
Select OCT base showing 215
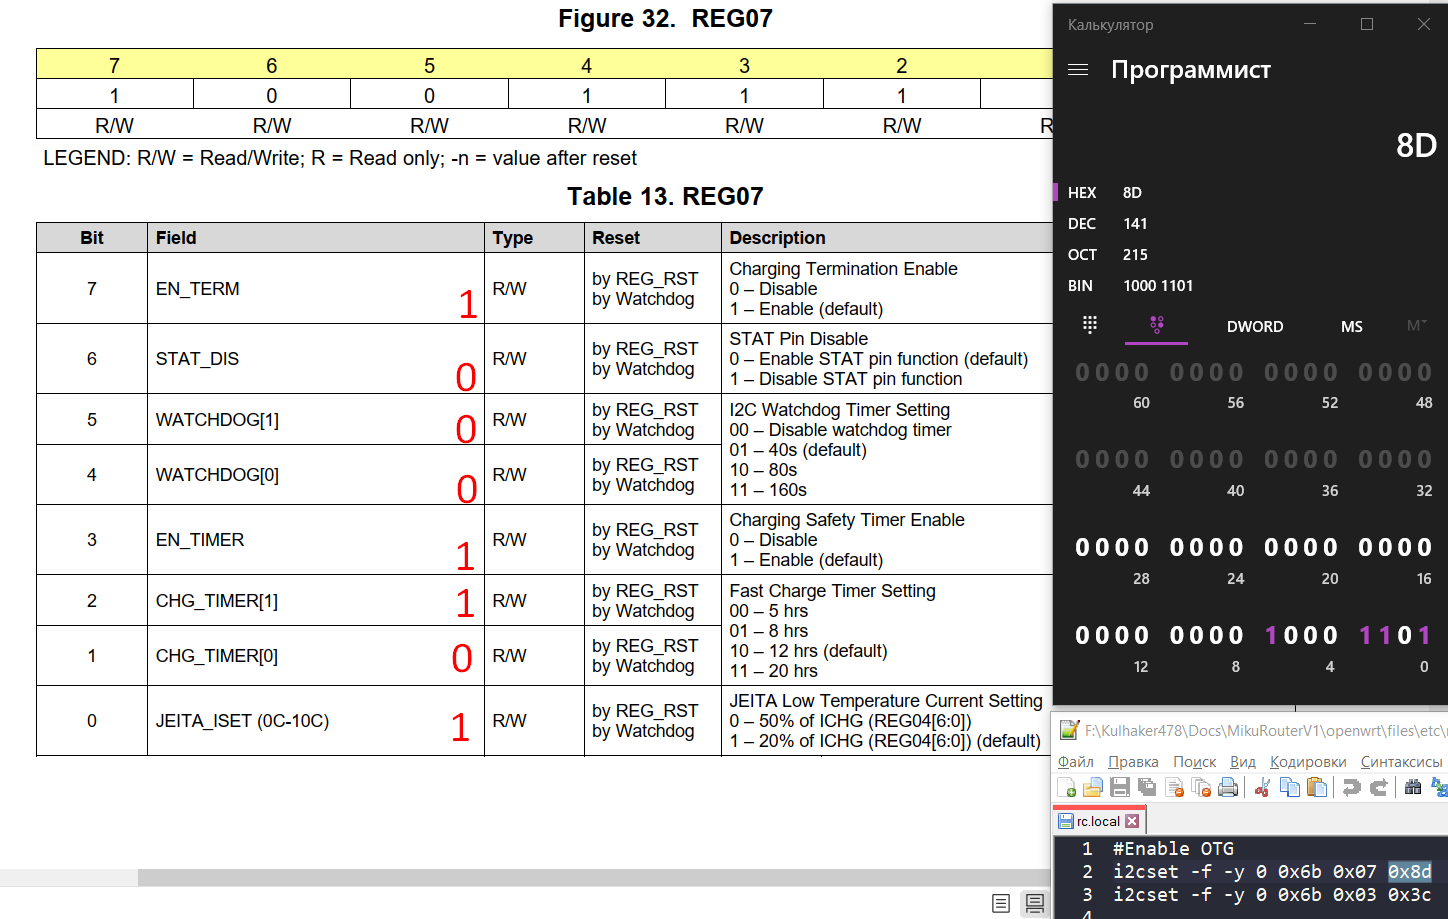[x=1250, y=254]
